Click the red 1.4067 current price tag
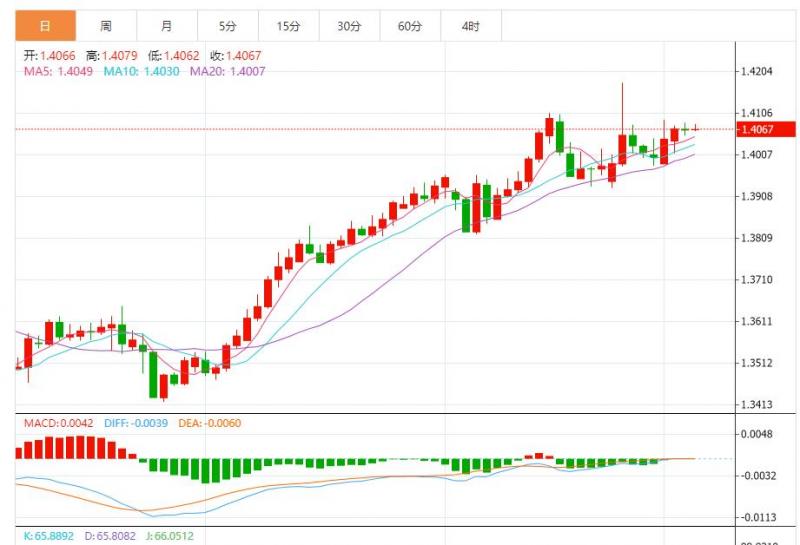 pyautogui.click(x=766, y=129)
